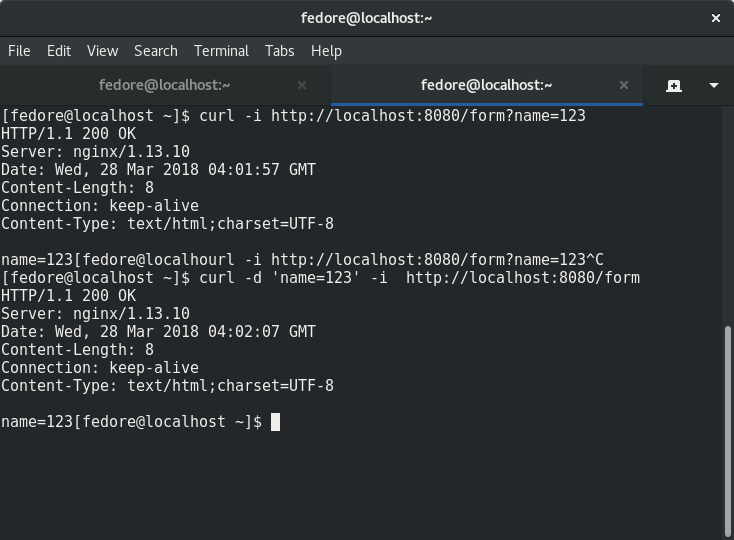Screen dimensions: 734x540
Task: Open the Terminal menu
Action: [221, 51]
